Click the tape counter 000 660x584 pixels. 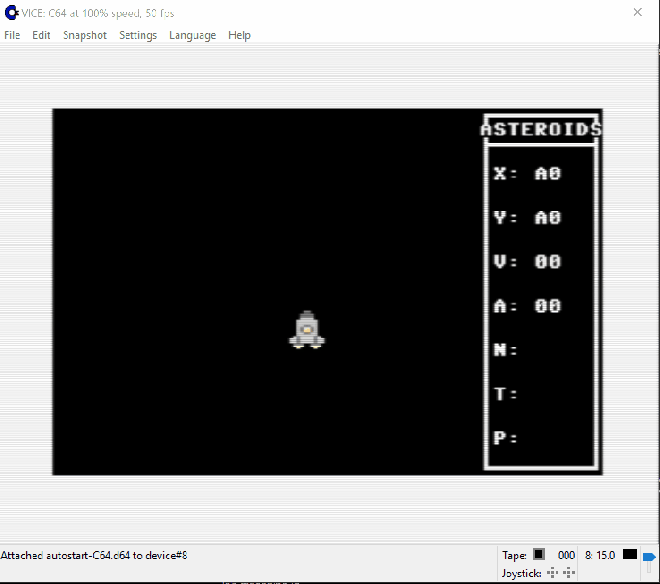tap(566, 555)
